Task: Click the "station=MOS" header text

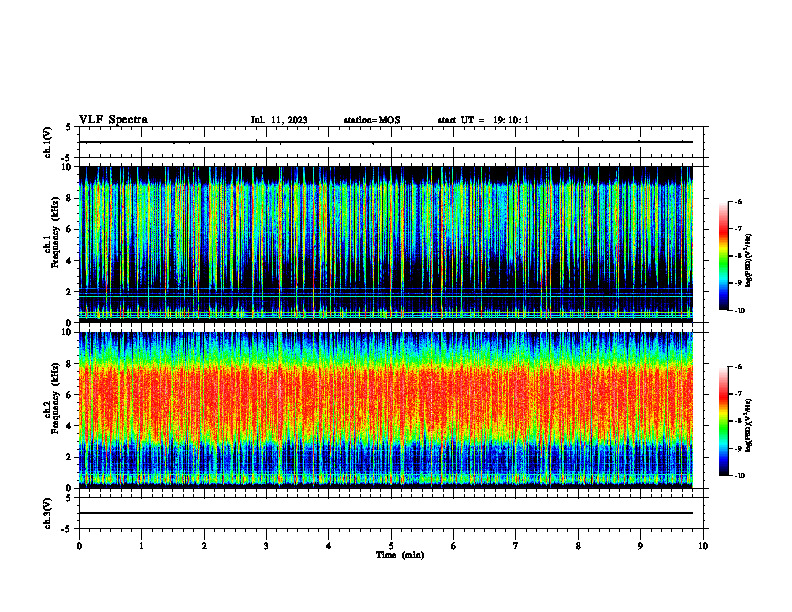Action: (x=372, y=120)
